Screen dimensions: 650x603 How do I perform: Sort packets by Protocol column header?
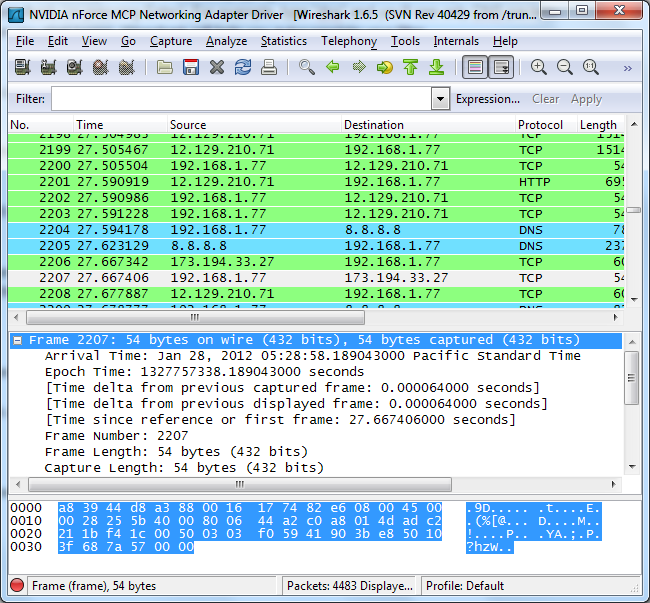click(540, 125)
